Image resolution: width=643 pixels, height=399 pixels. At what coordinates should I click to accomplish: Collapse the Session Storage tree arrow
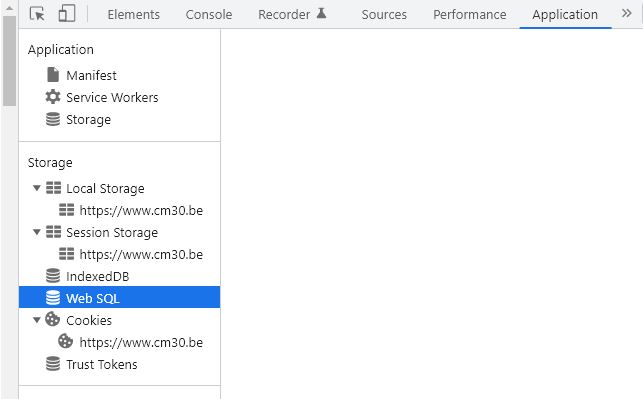[37, 232]
